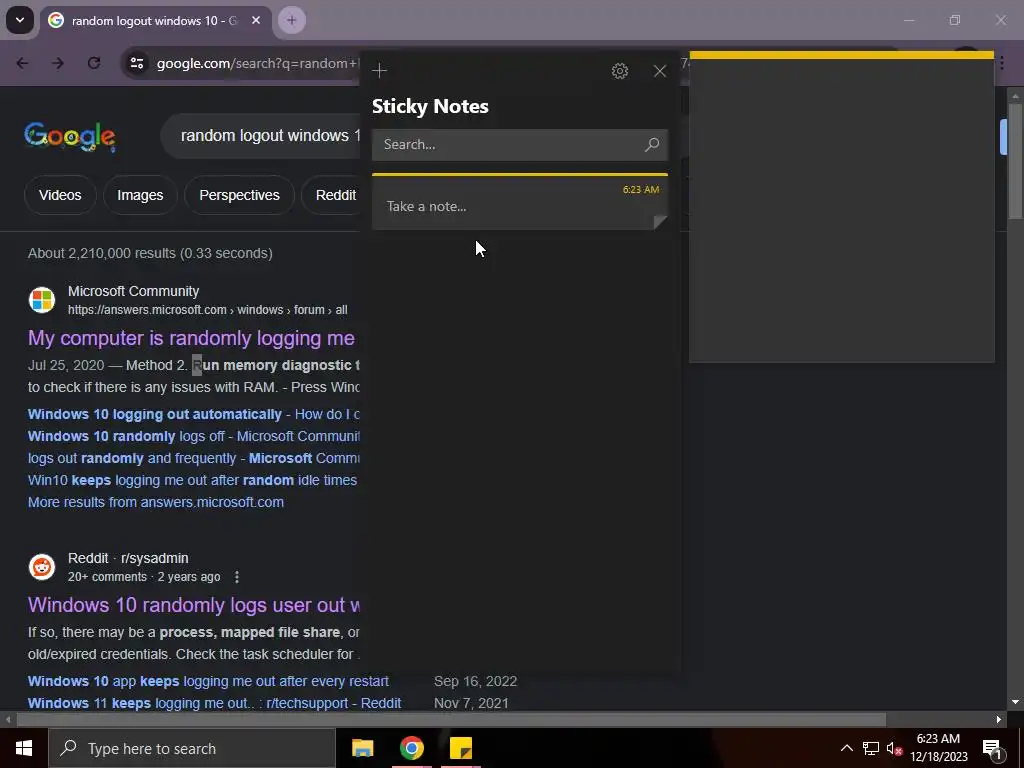This screenshot has height=768, width=1024.
Task: Click the magnifier icon in Sticky Notes search
Action: [x=651, y=144]
